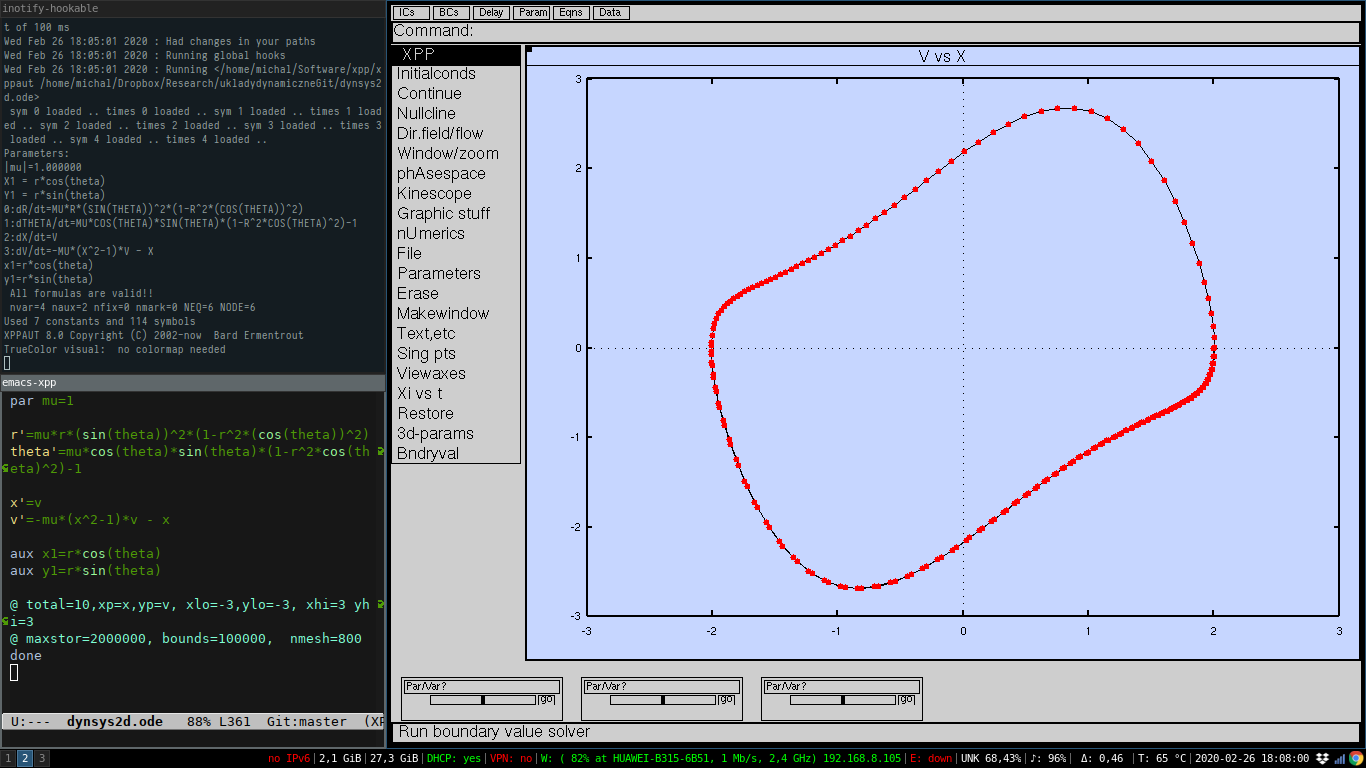Select Text,etc menu item

[456, 334]
